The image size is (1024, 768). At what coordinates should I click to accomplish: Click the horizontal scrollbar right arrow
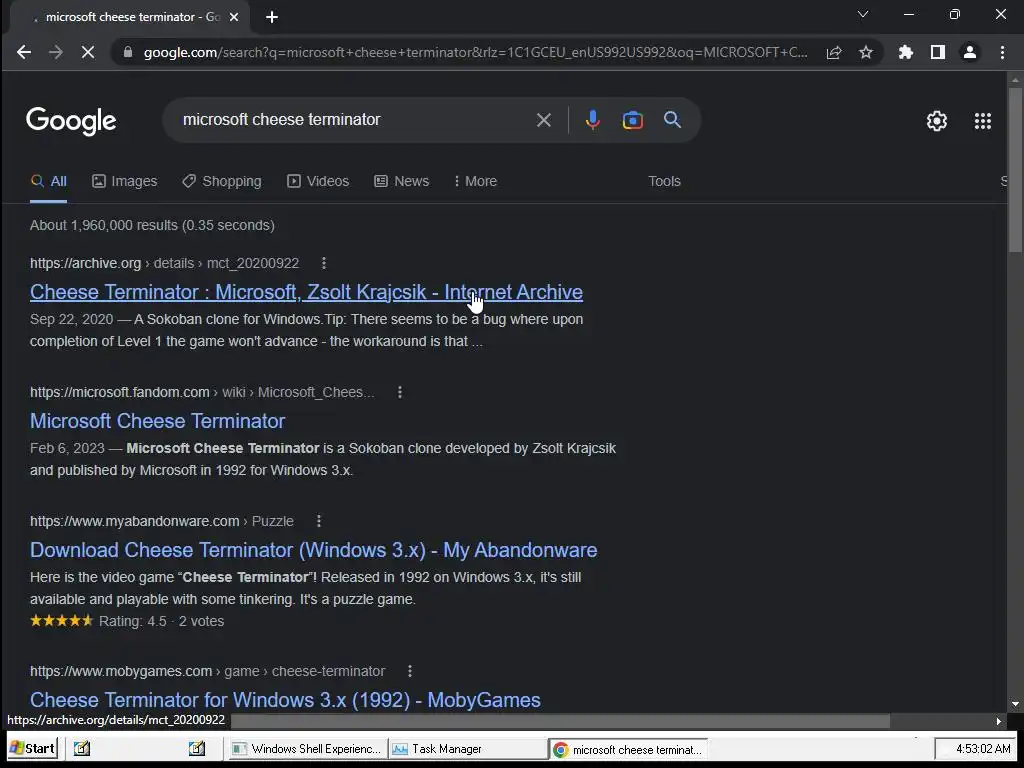tap(999, 721)
